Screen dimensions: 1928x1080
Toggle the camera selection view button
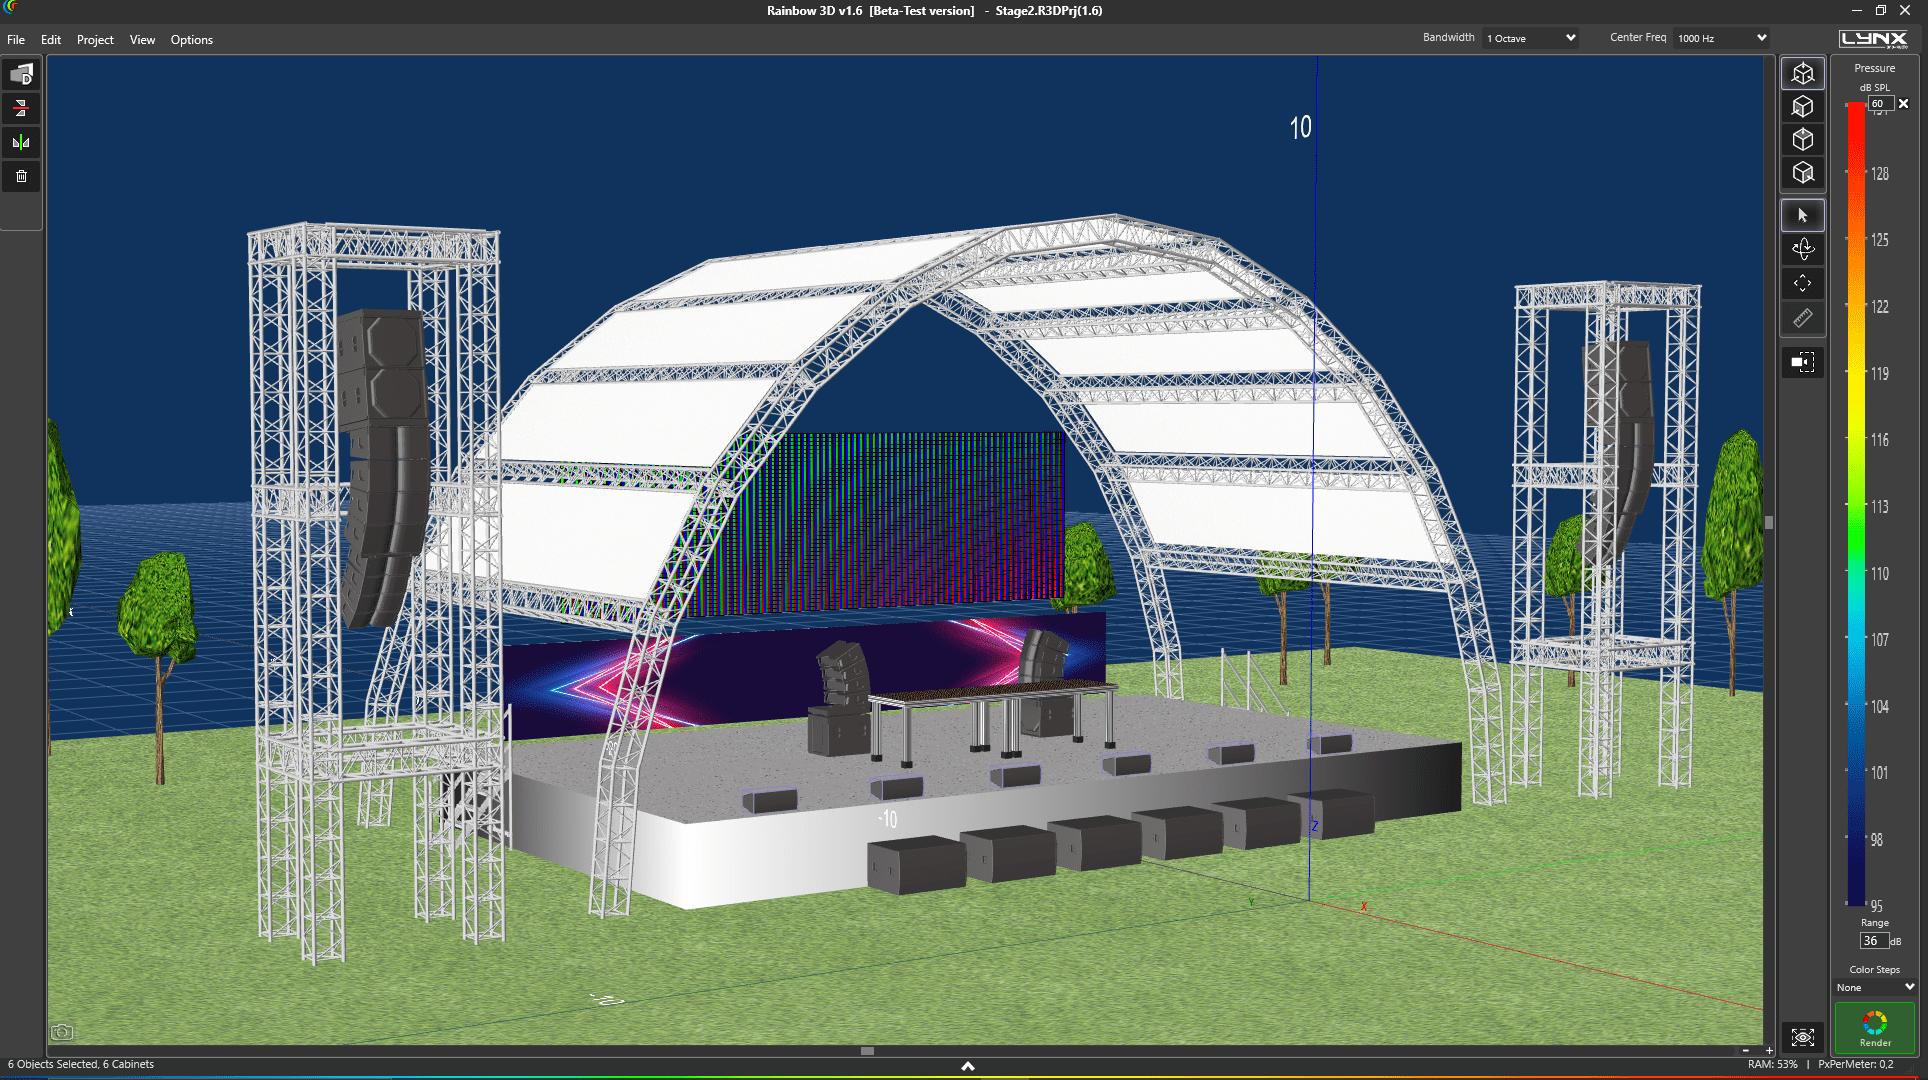(x=1802, y=362)
